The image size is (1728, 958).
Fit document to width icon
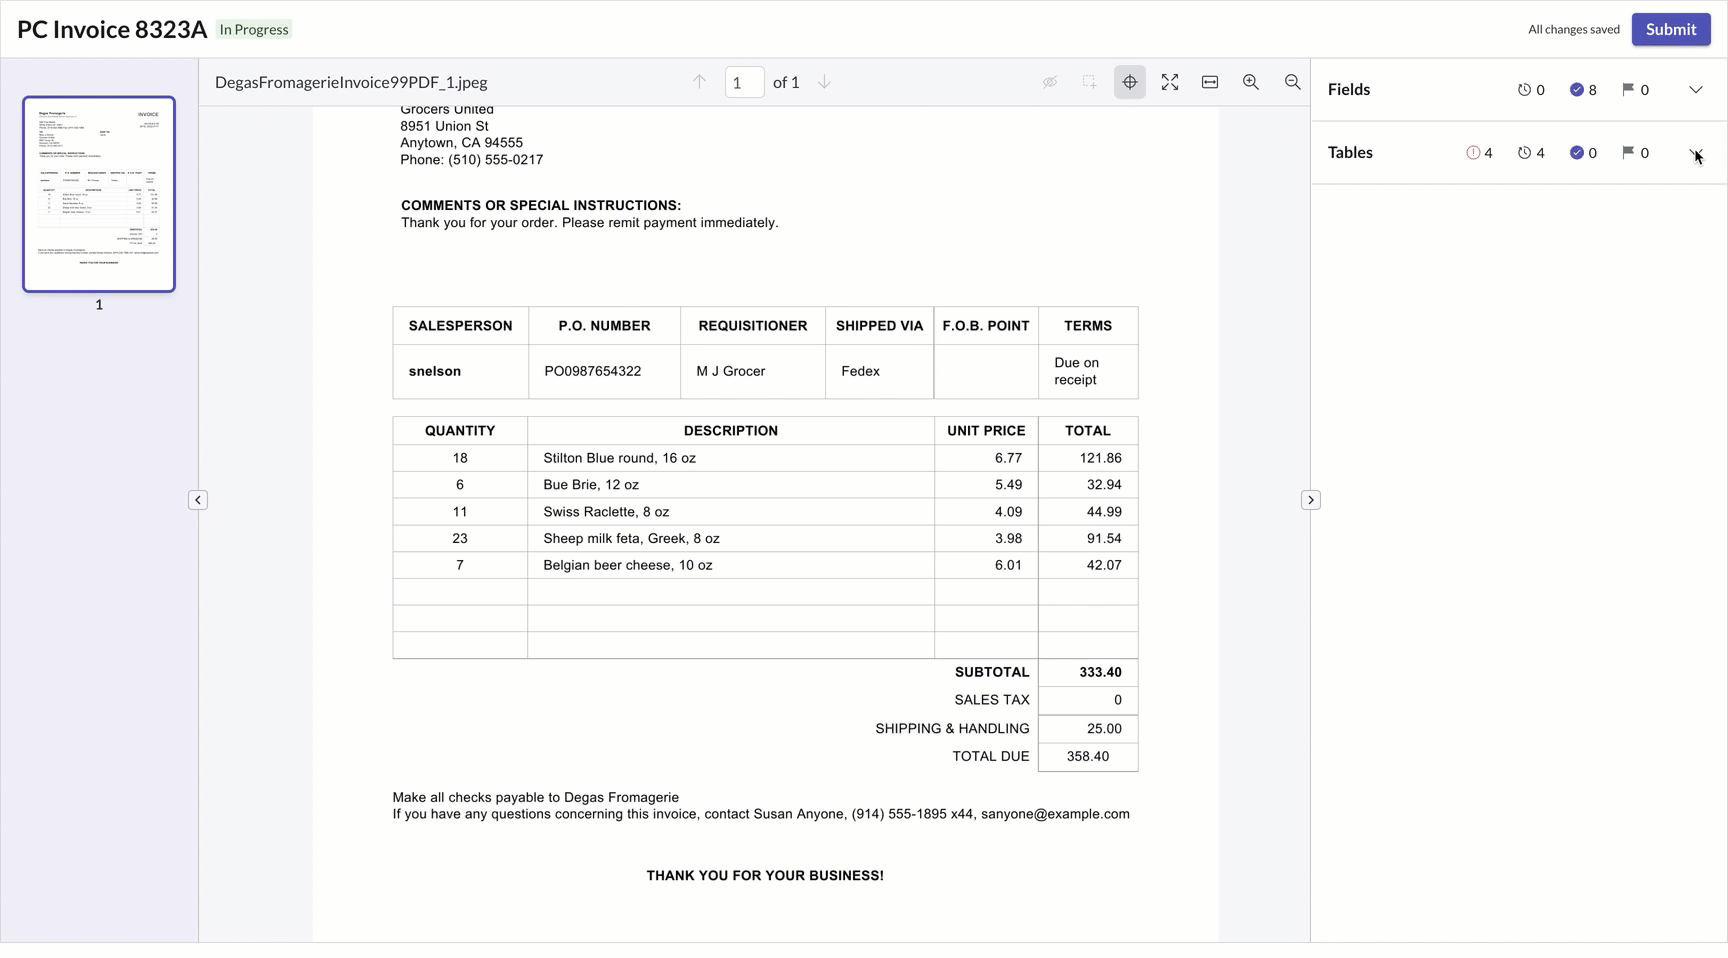(x=1210, y=82)
